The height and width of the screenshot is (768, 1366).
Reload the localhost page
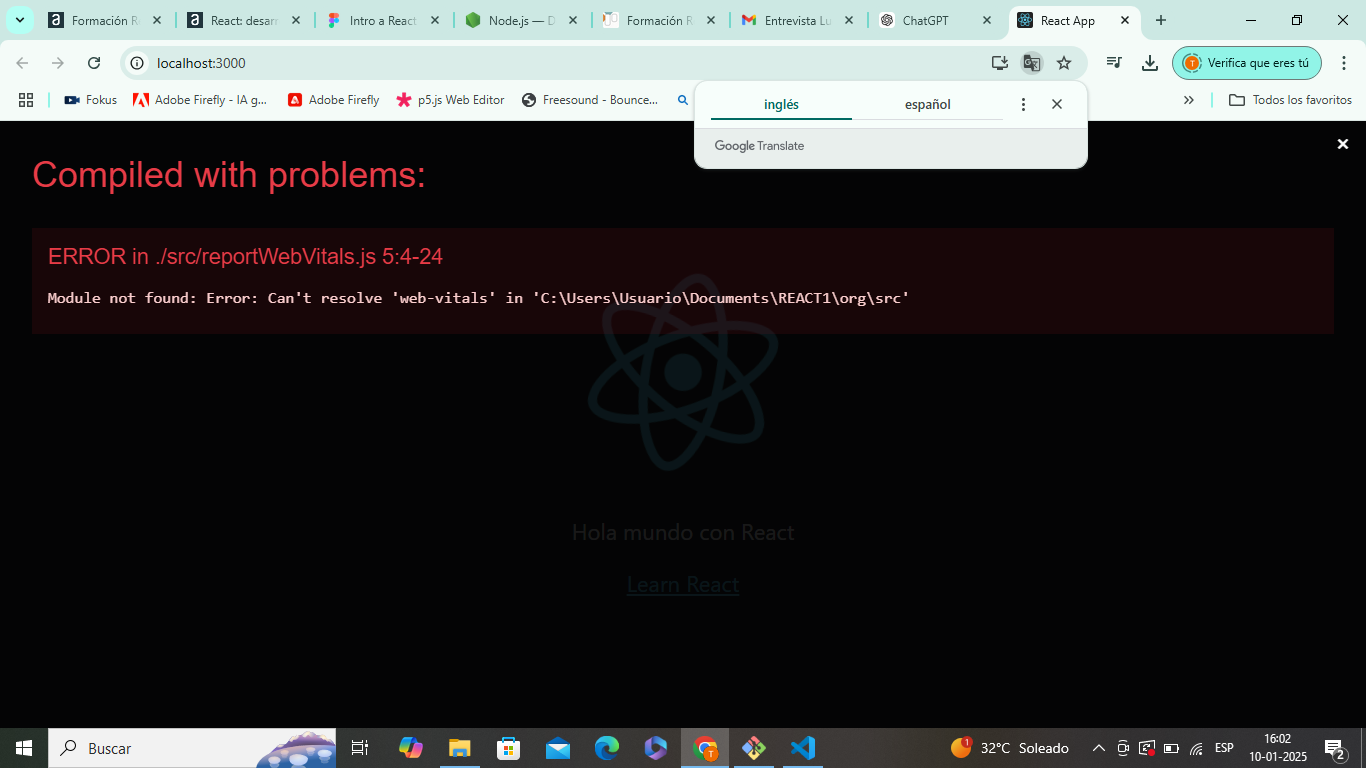point(94,63)
